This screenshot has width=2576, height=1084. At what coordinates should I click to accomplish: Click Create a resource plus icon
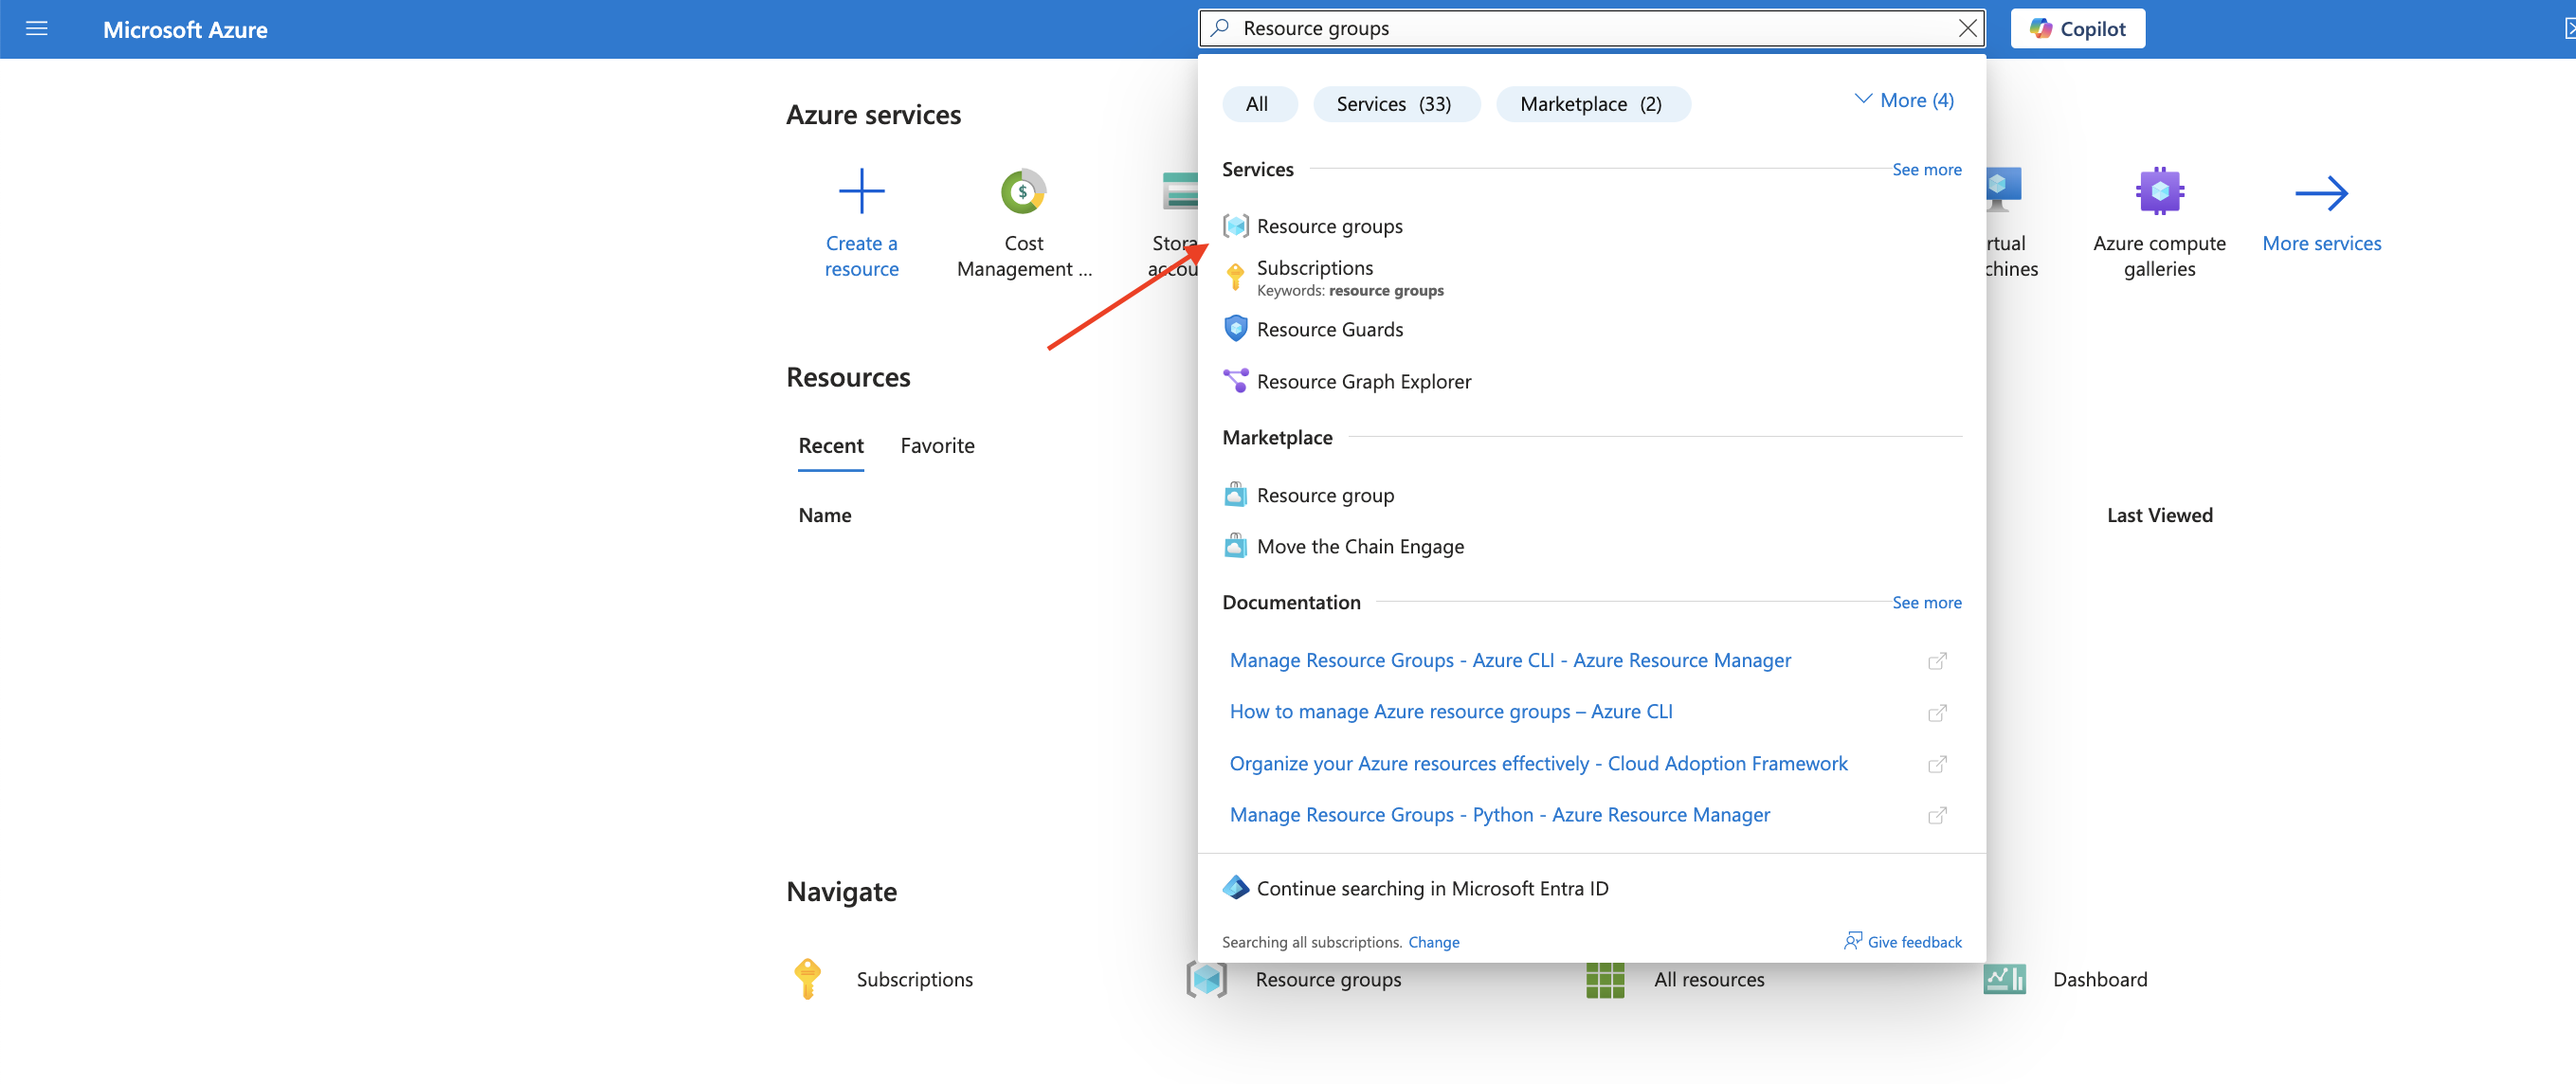(861, 191)
